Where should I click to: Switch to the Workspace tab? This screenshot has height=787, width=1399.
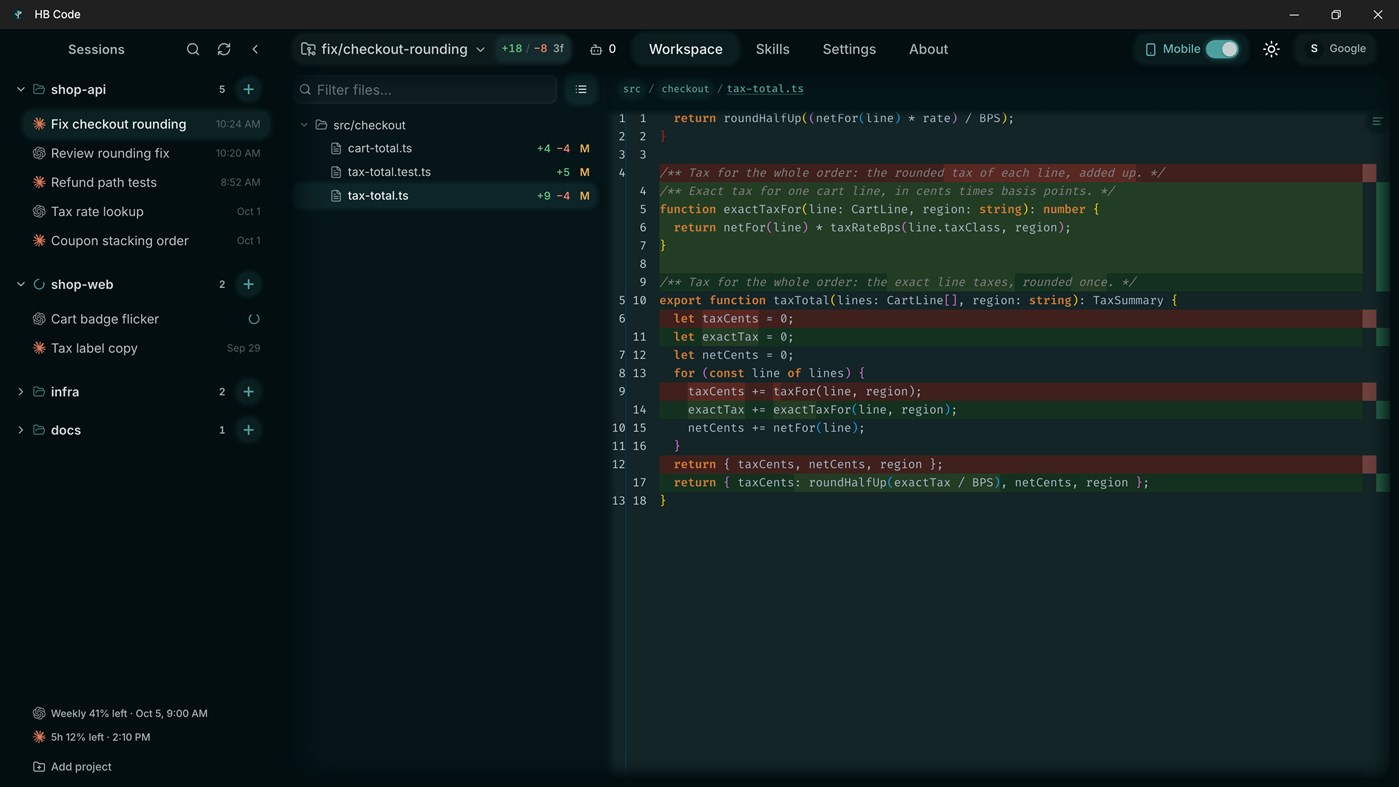pyautogui.click(x=686, y=49)
